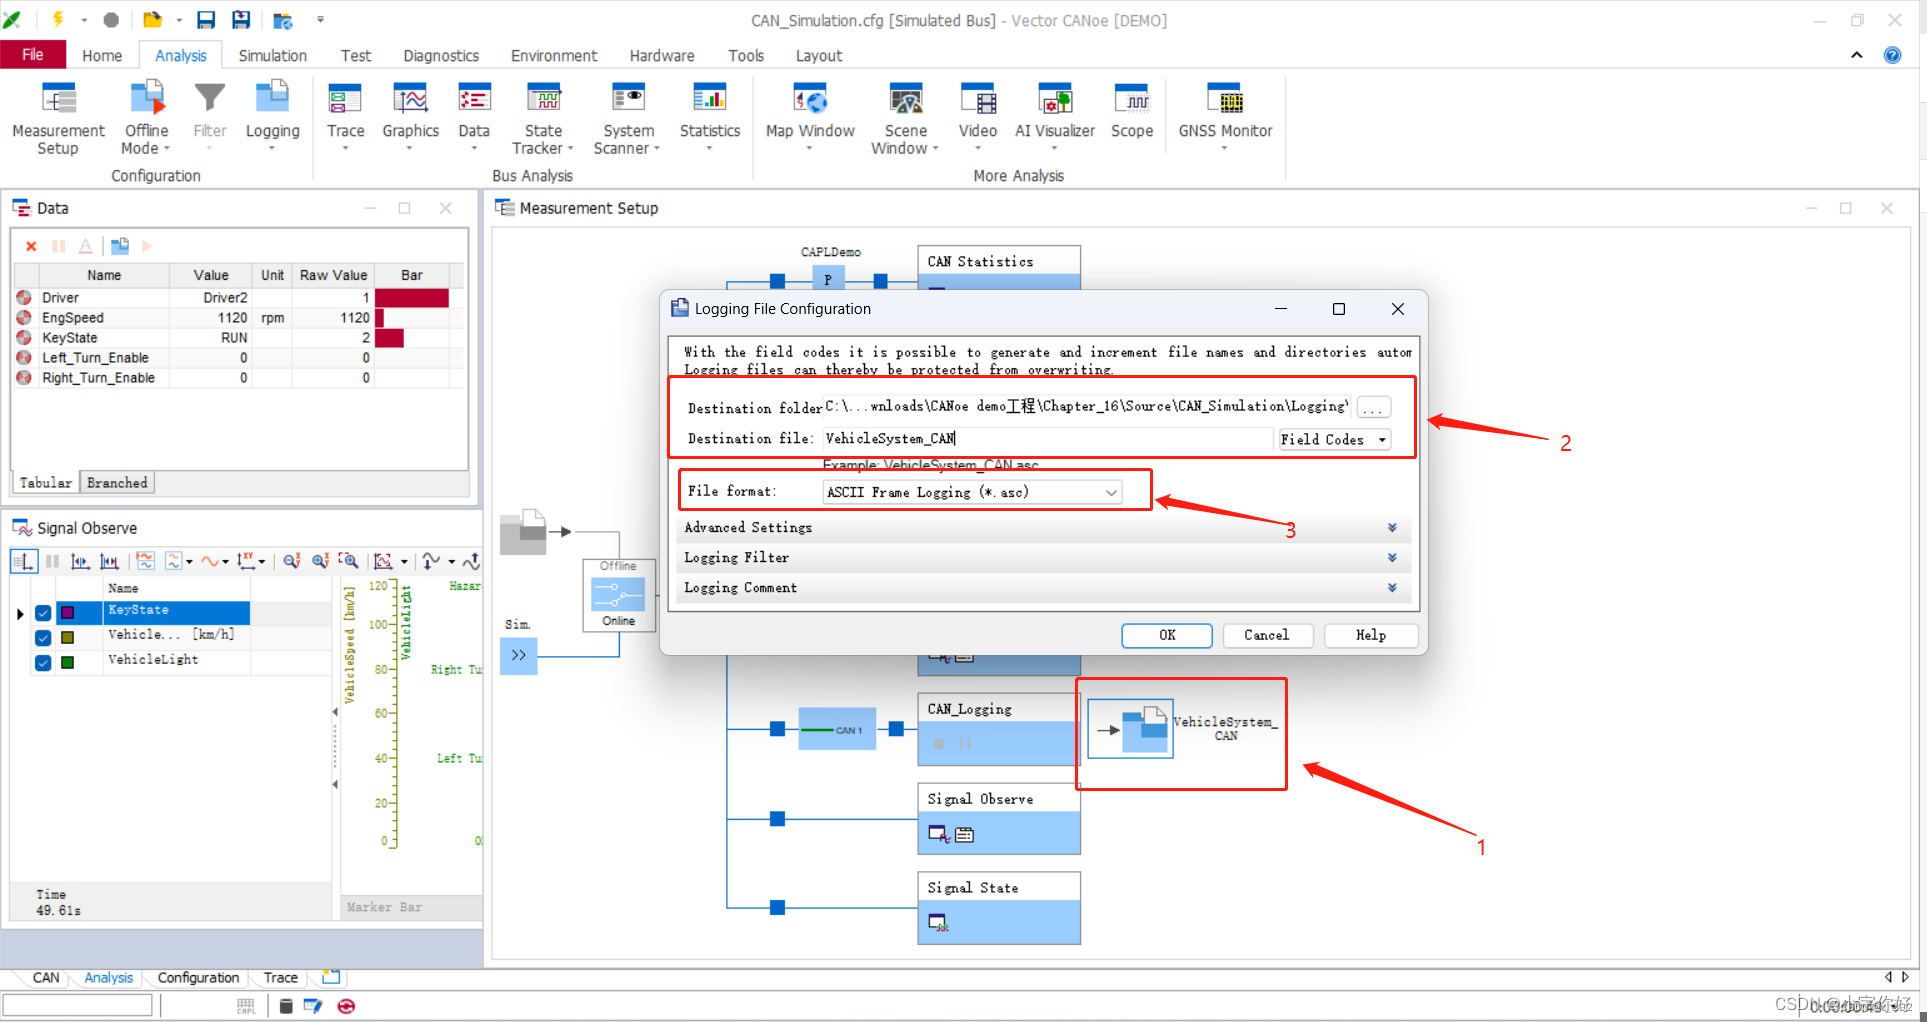The image size is (1927, 1022).
Task: Open the Data window tool
Action: [x=474, y=115]
